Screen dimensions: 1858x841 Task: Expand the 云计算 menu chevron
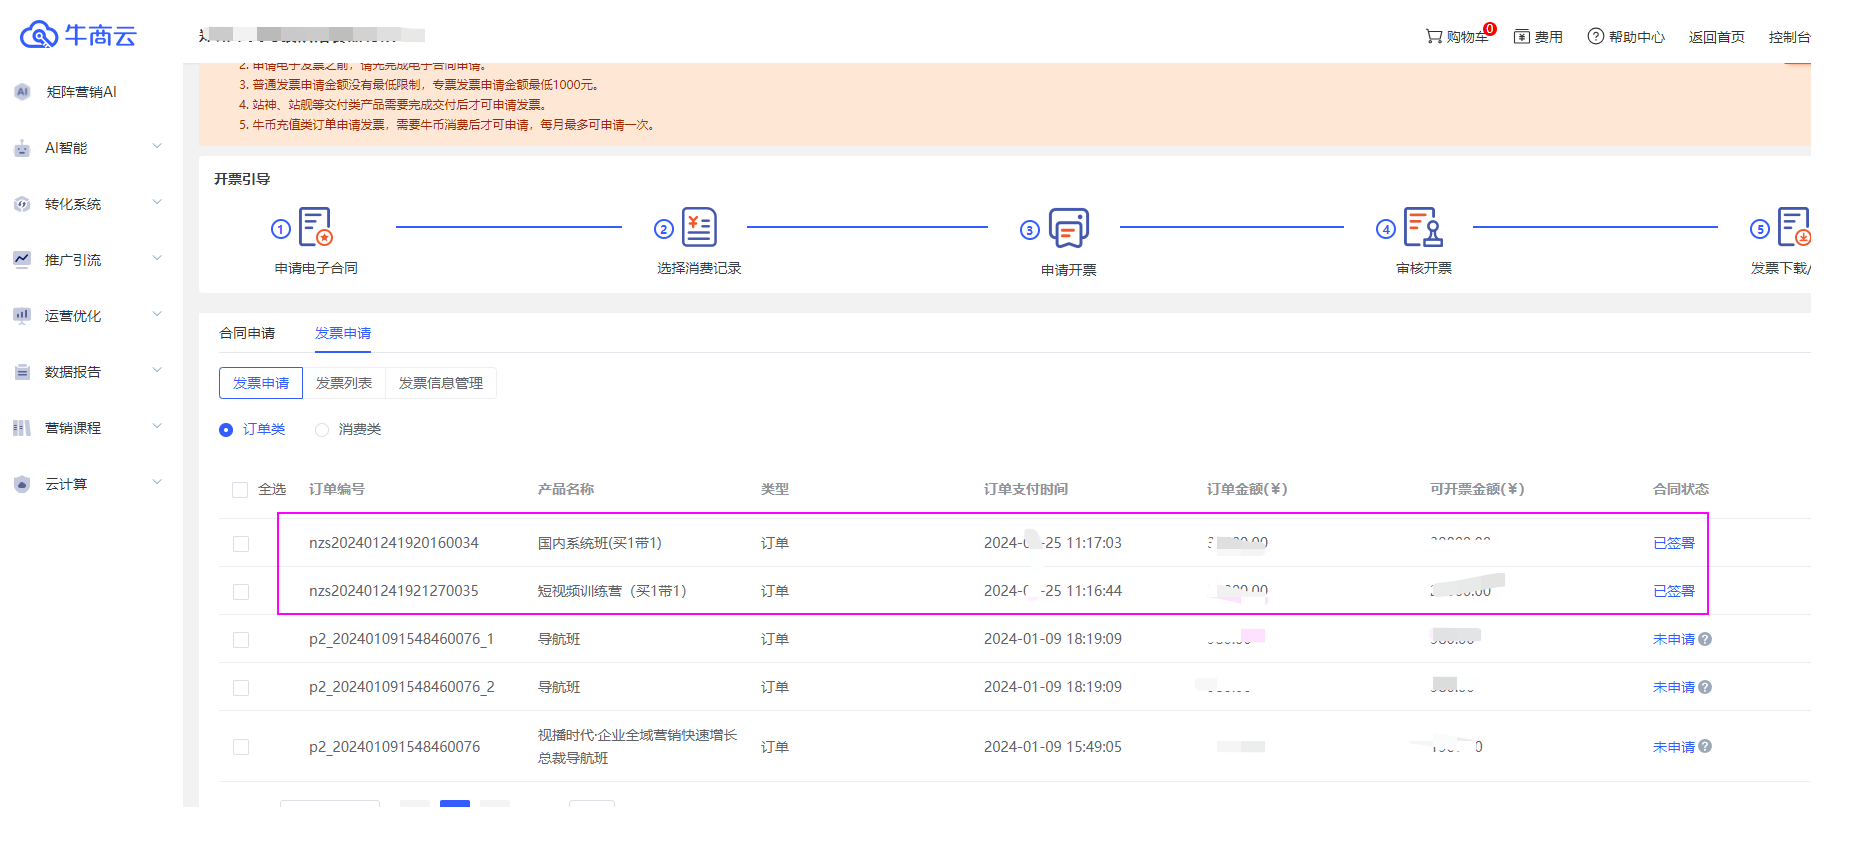click(x=157, y=483)
